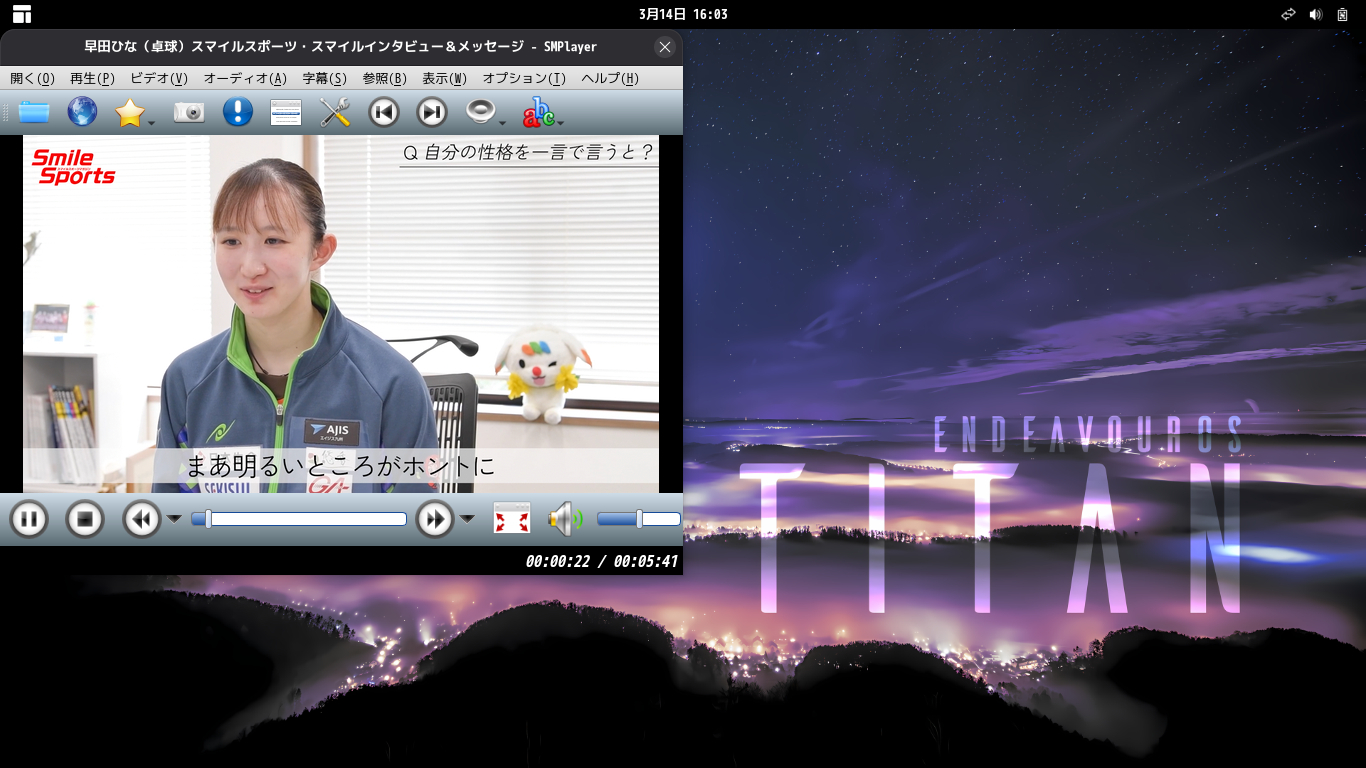Viewport: 1366px width, 768px height.
Task: Skip to the next playlist item
Action: 432,112
